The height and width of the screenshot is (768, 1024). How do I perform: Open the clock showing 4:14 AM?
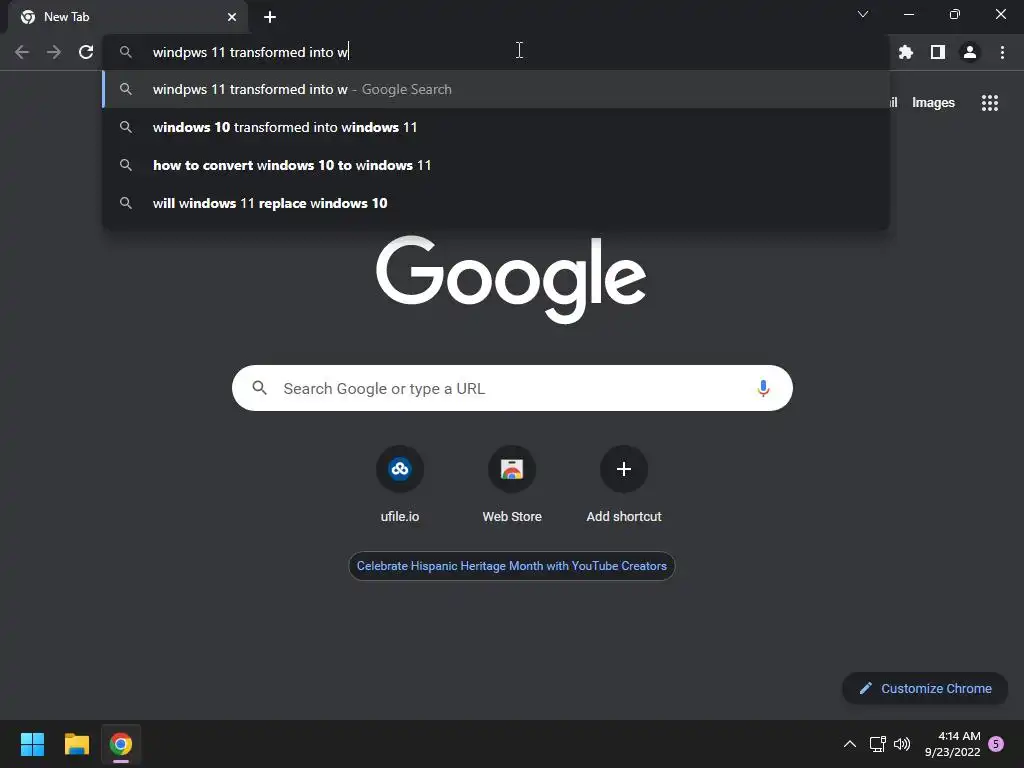tap(953, 744)
